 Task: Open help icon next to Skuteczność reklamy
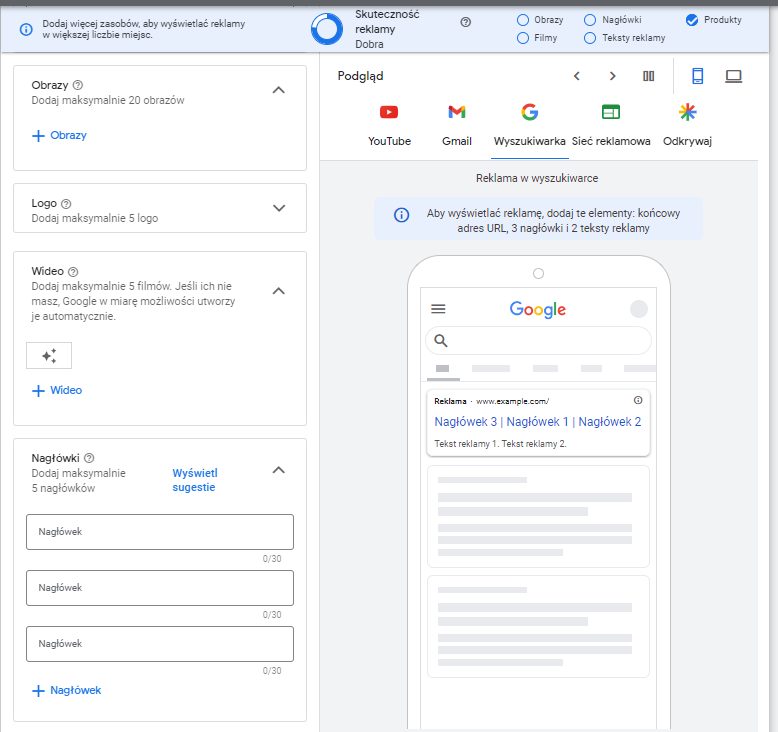[465, 22]
